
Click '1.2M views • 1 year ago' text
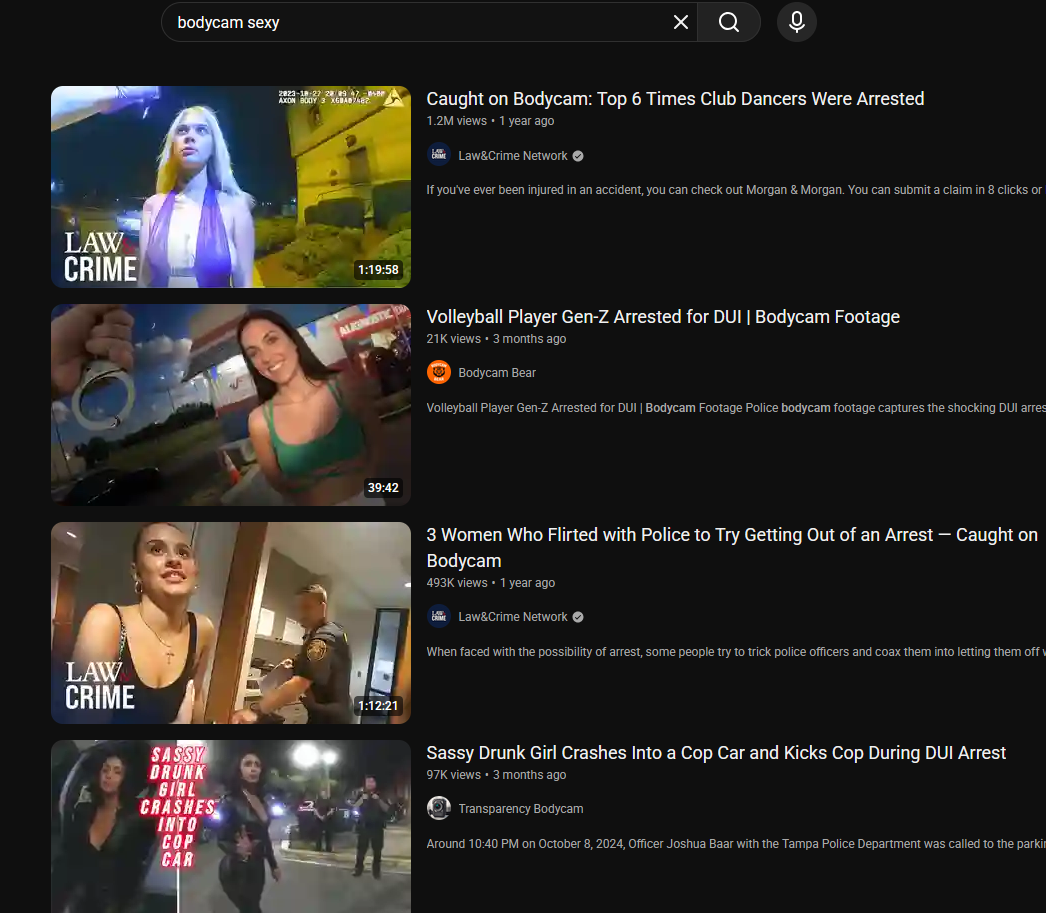point(490,121)
